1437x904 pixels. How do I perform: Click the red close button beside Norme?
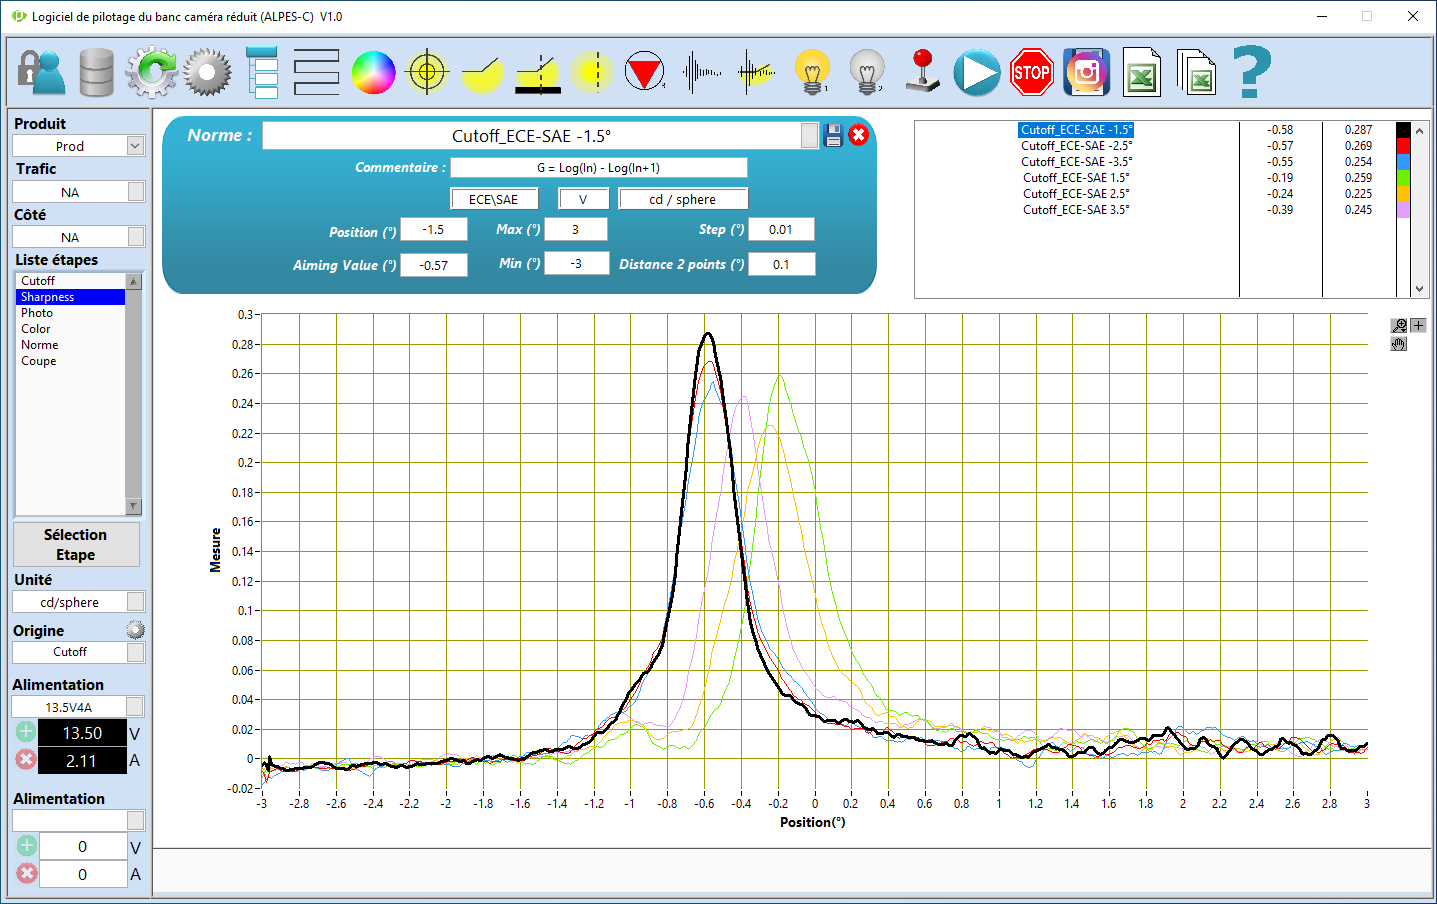tap(858, 135)
